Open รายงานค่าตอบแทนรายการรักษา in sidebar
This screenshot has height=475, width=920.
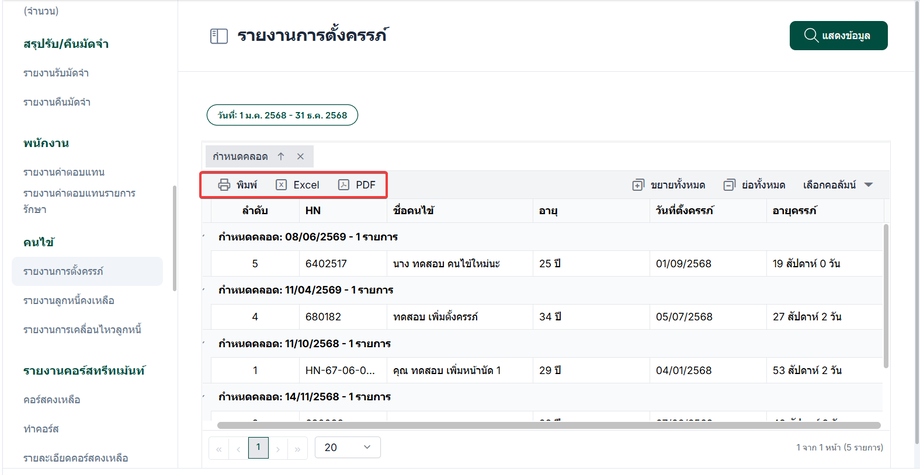pyautogui.click(x=80, y=201)
